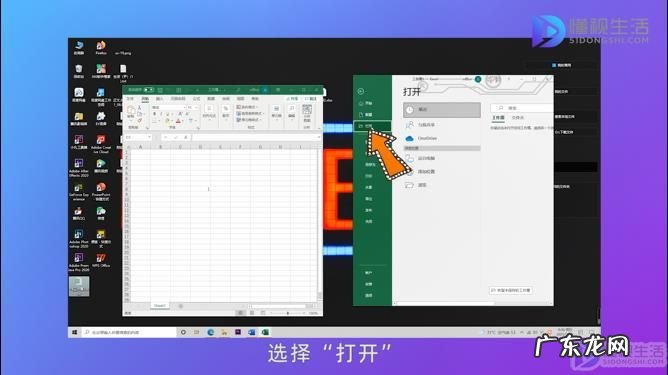The width and height of the screenshot is (668, 375).
Task: Click the Increase Font Size icon
Action: click(x=180, y=114)
